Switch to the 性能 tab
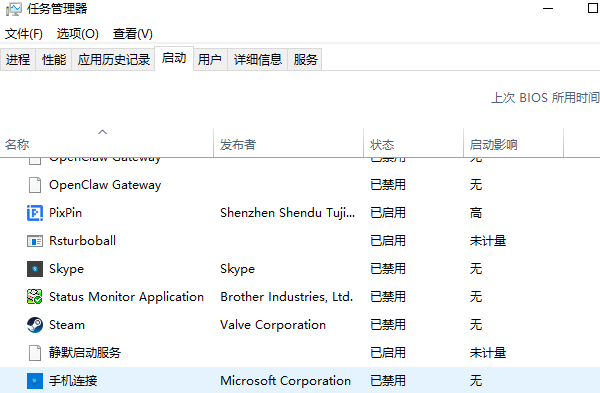The width and height of the screenshot is (600, 393). click(x=54, y=59)
